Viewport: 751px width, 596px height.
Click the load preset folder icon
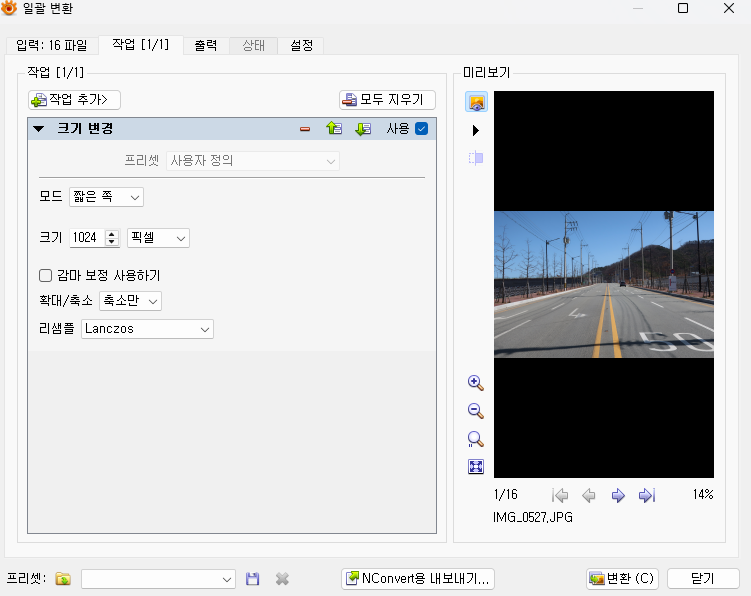point(63,579)
